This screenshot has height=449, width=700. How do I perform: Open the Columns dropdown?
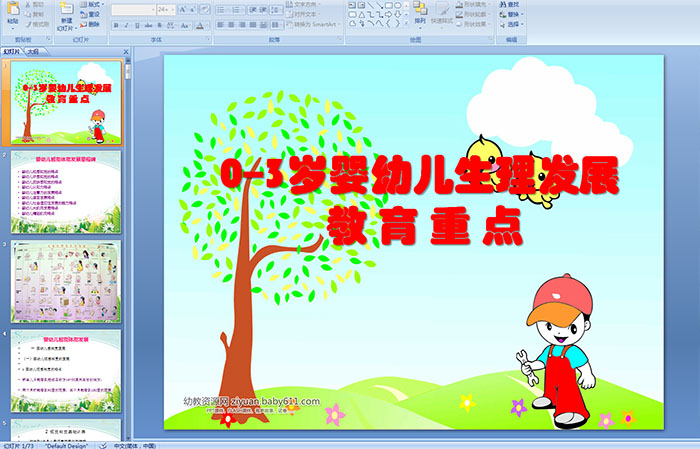pyautogui.click(x=277, y=25)
